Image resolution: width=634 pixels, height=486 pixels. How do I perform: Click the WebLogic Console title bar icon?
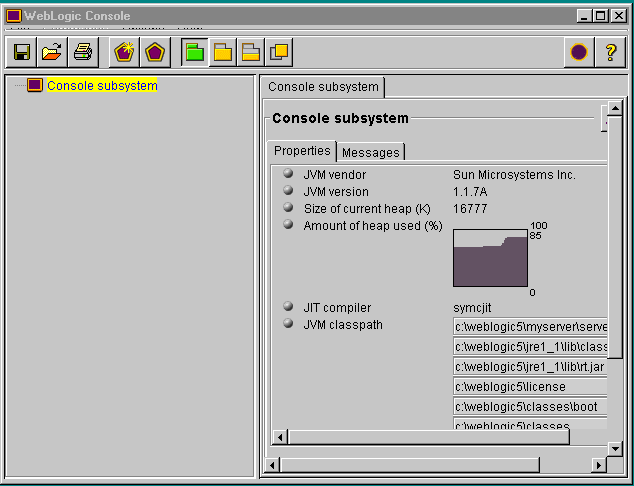tap(14, 16)
